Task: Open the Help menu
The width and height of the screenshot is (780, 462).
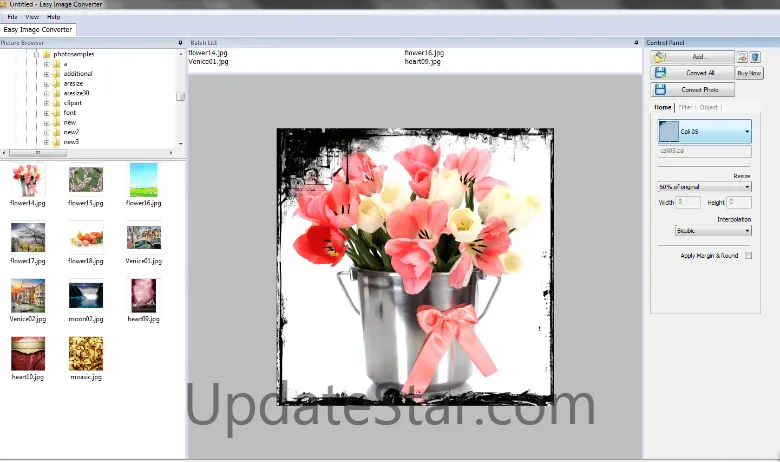Action: pos(53,17)
